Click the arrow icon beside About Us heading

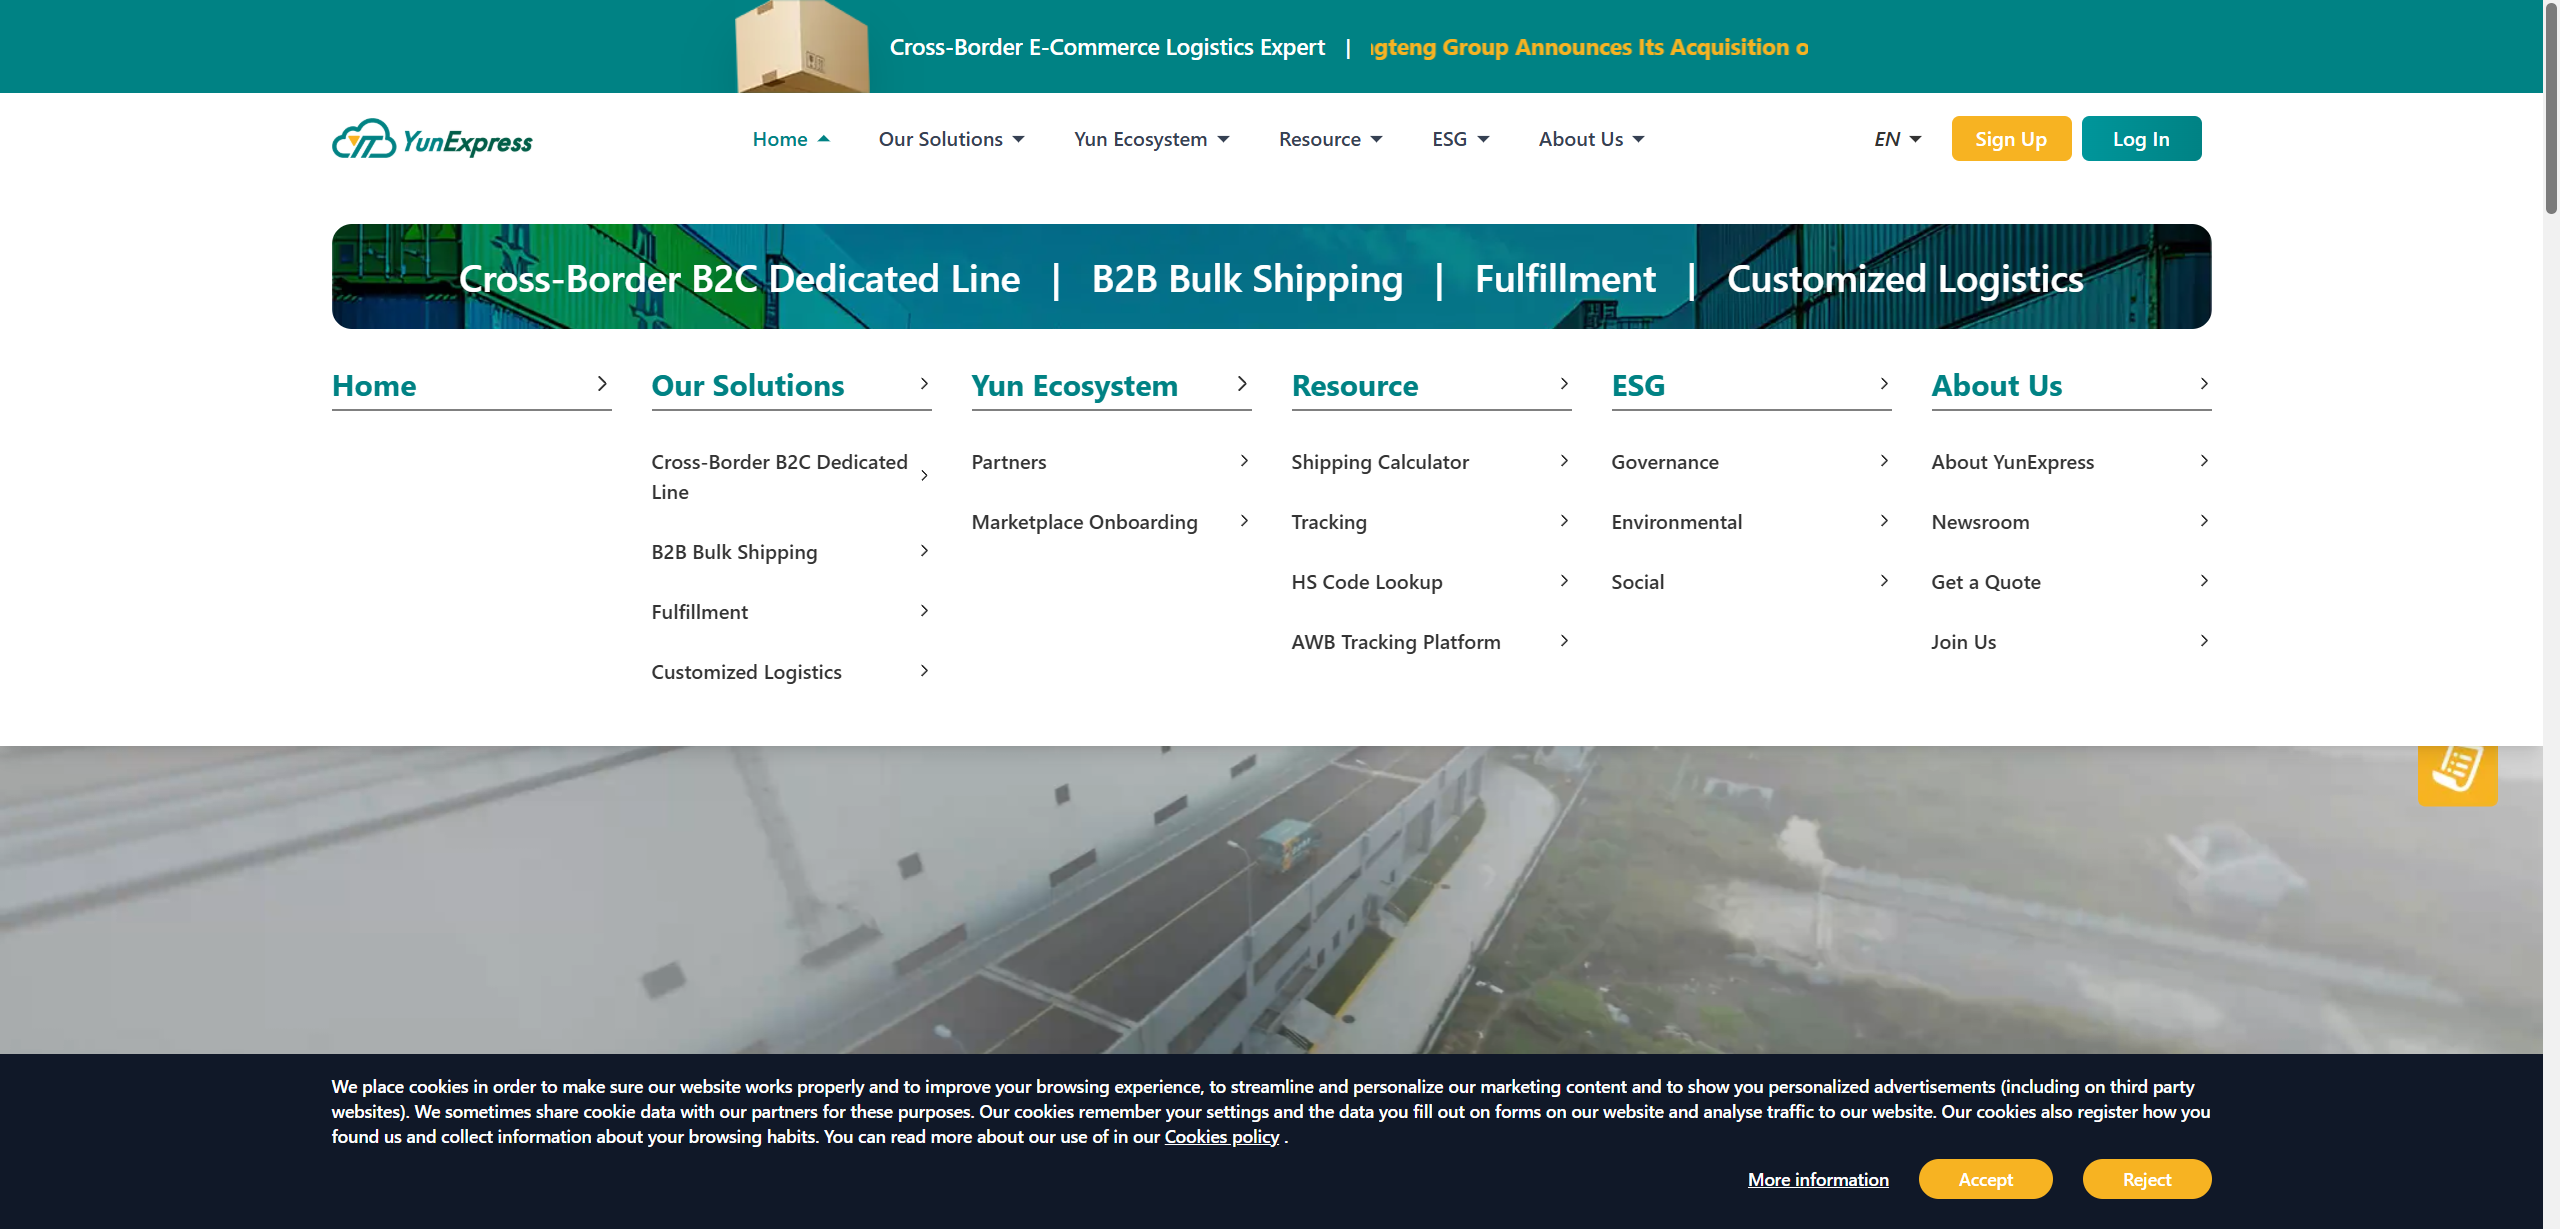tap(2204, 384)
